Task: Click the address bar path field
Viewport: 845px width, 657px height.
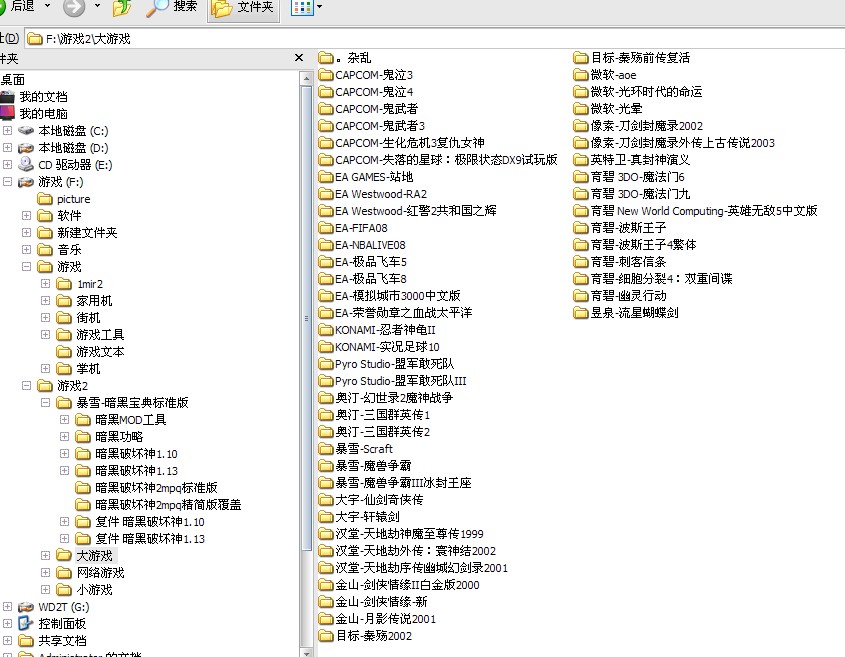Action: [x=400, y=39]
